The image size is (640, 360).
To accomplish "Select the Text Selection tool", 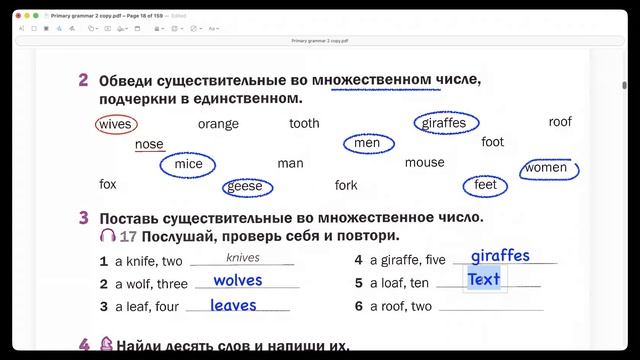I will point(21,29).
